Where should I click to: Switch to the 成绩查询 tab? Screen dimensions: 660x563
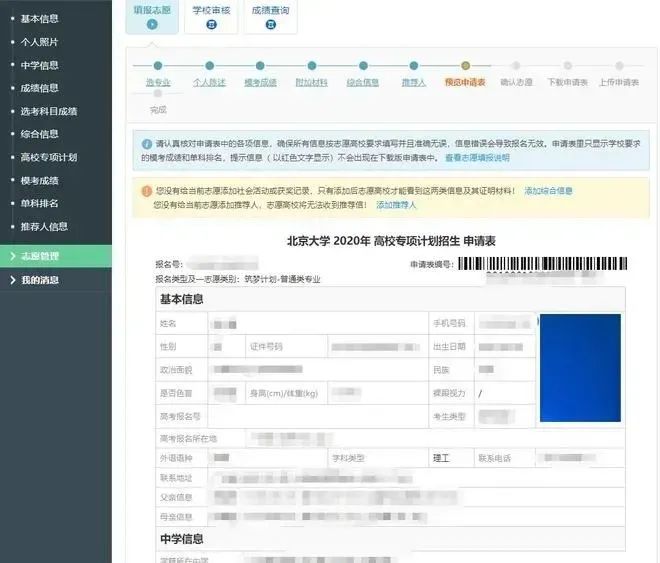coord(271,17)
